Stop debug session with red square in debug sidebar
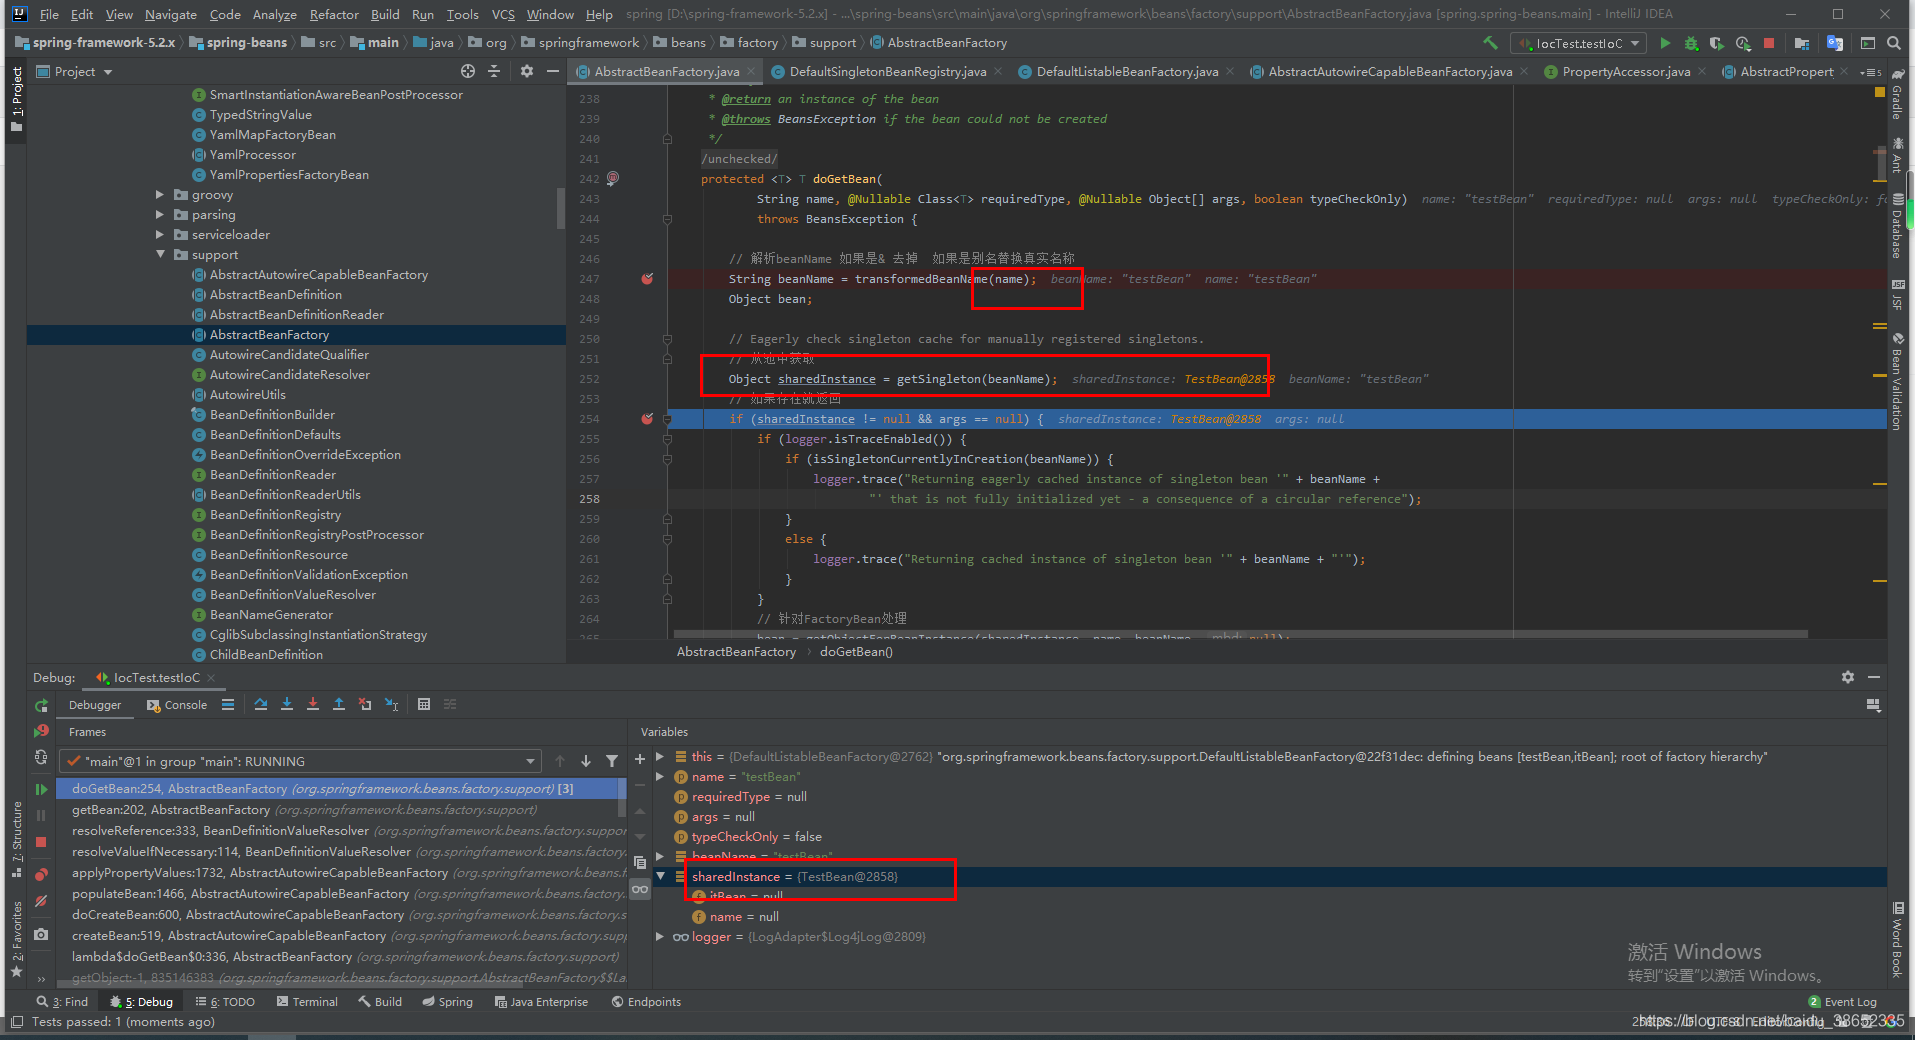Image resolution: width=1915 pixels, height=1040 pixels. coord(41,842)
